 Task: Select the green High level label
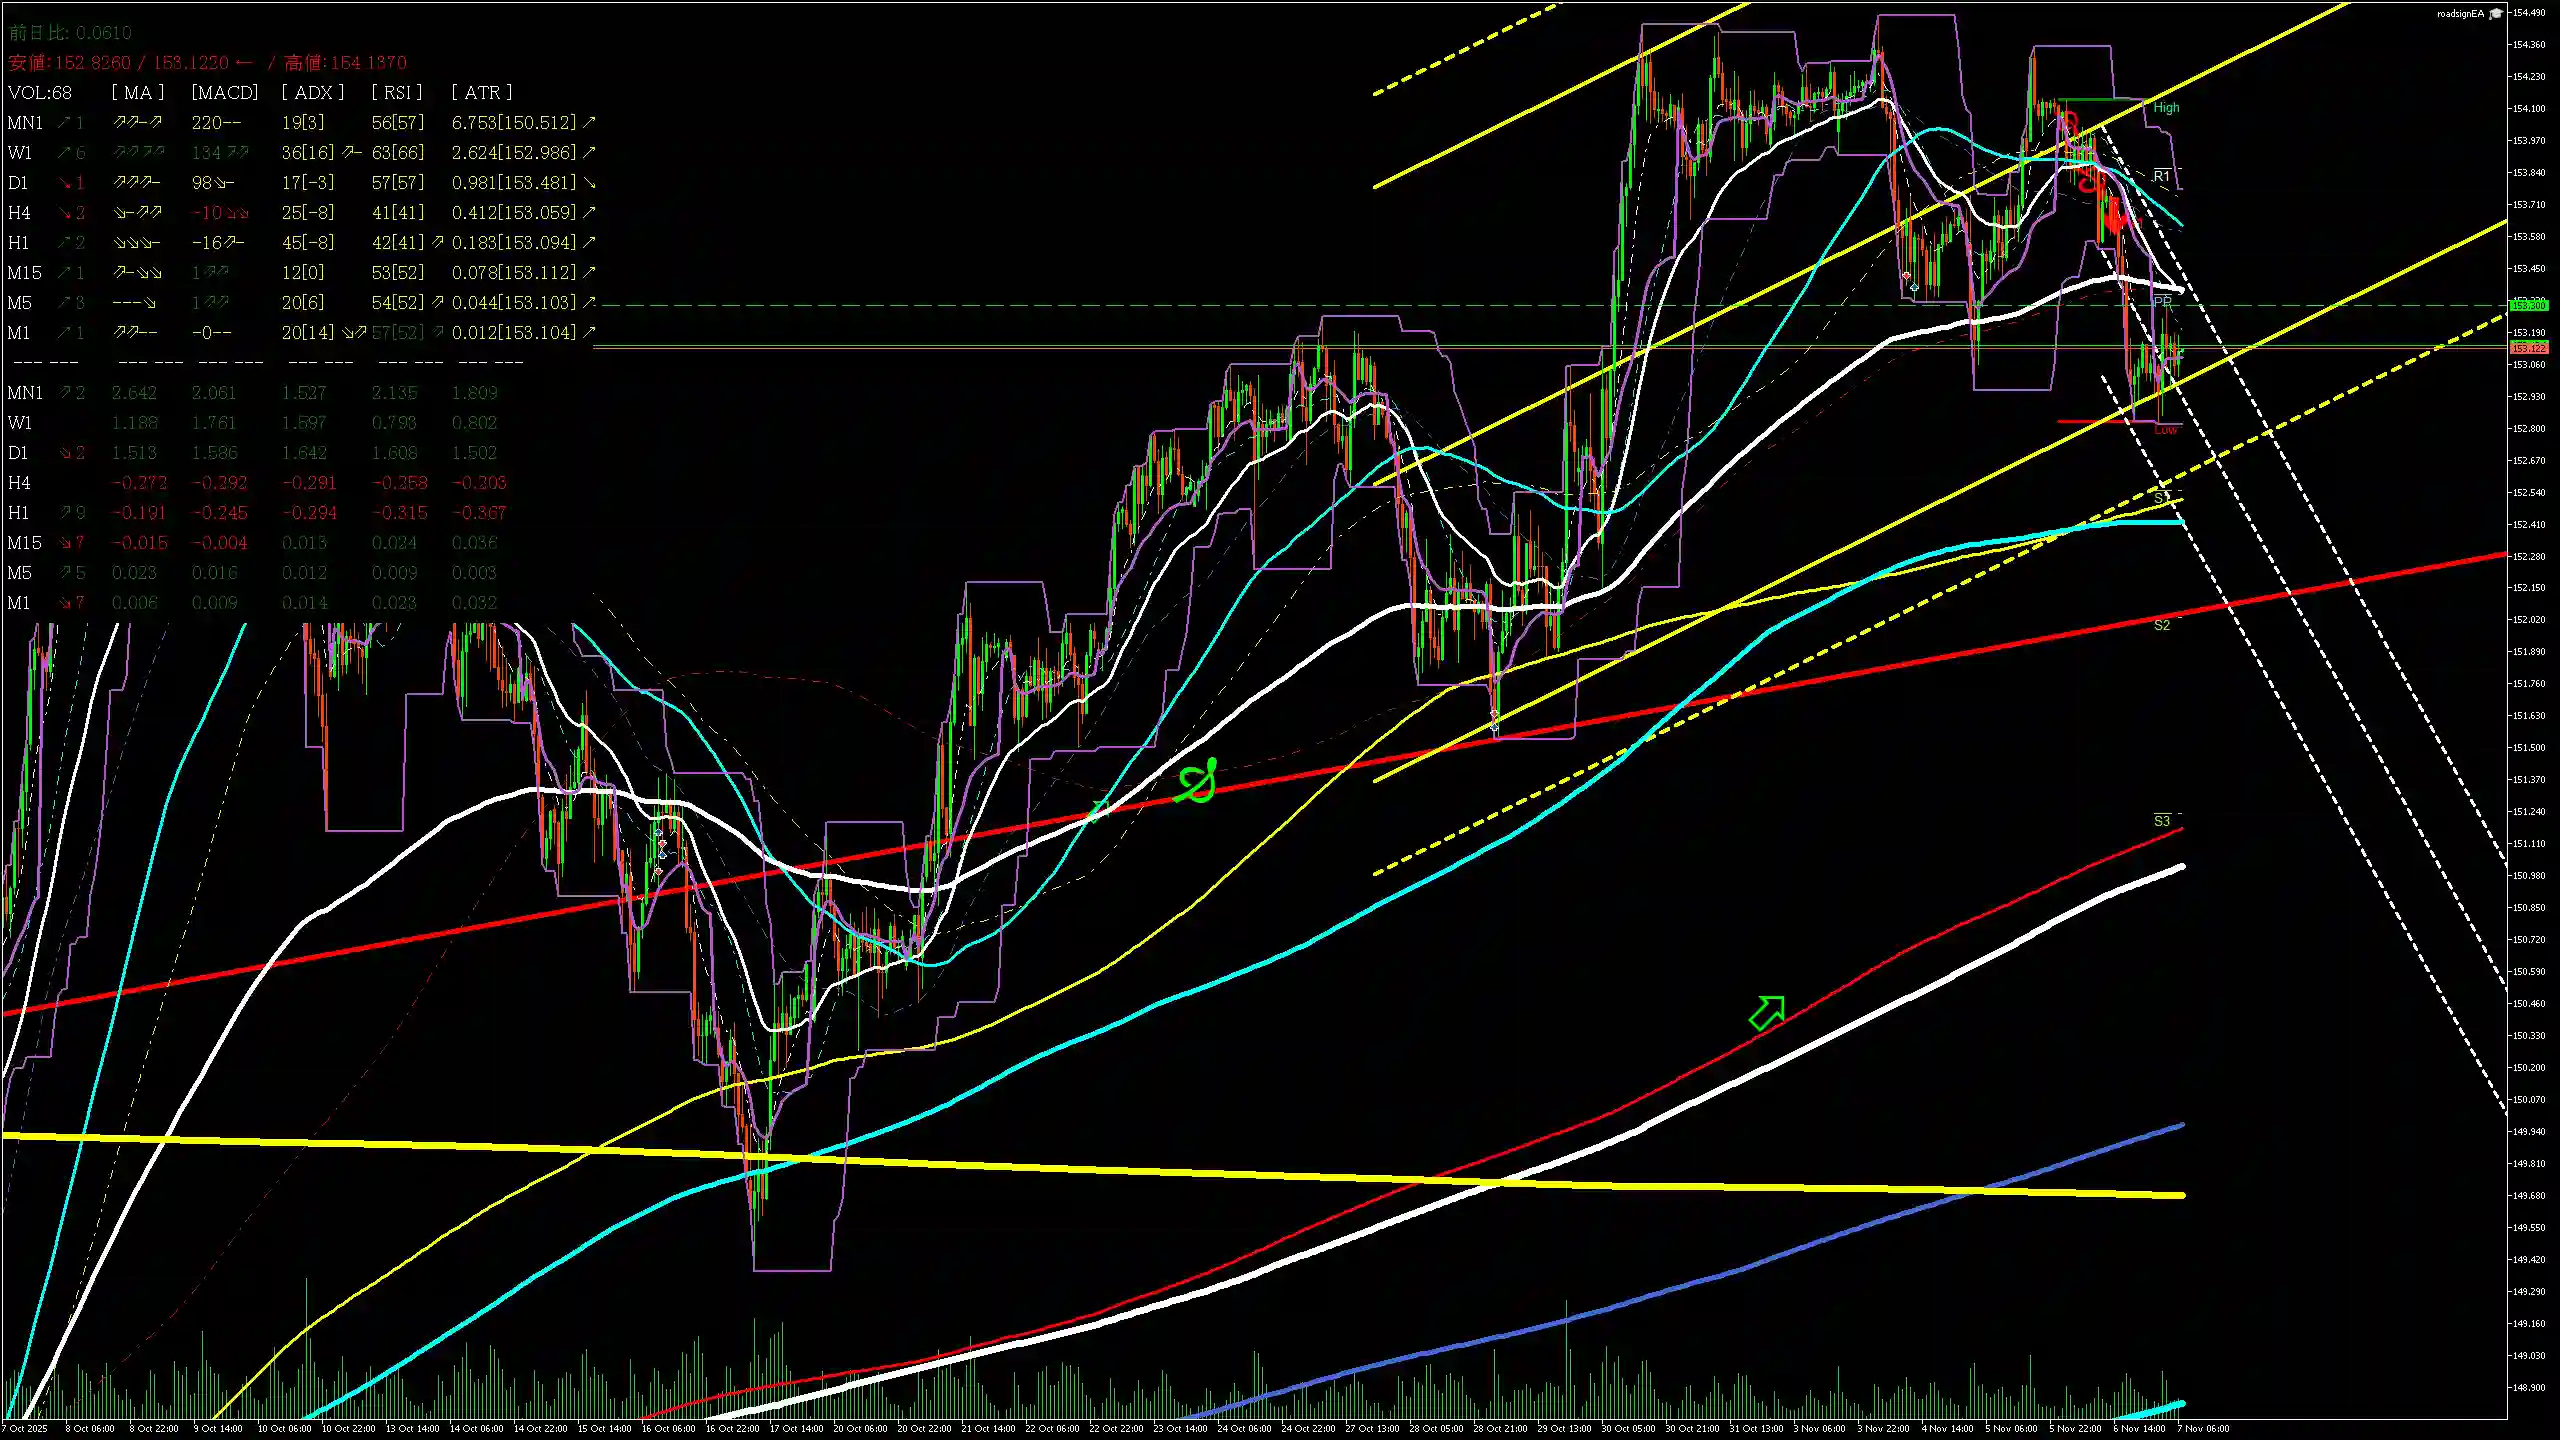(2165, 108)
